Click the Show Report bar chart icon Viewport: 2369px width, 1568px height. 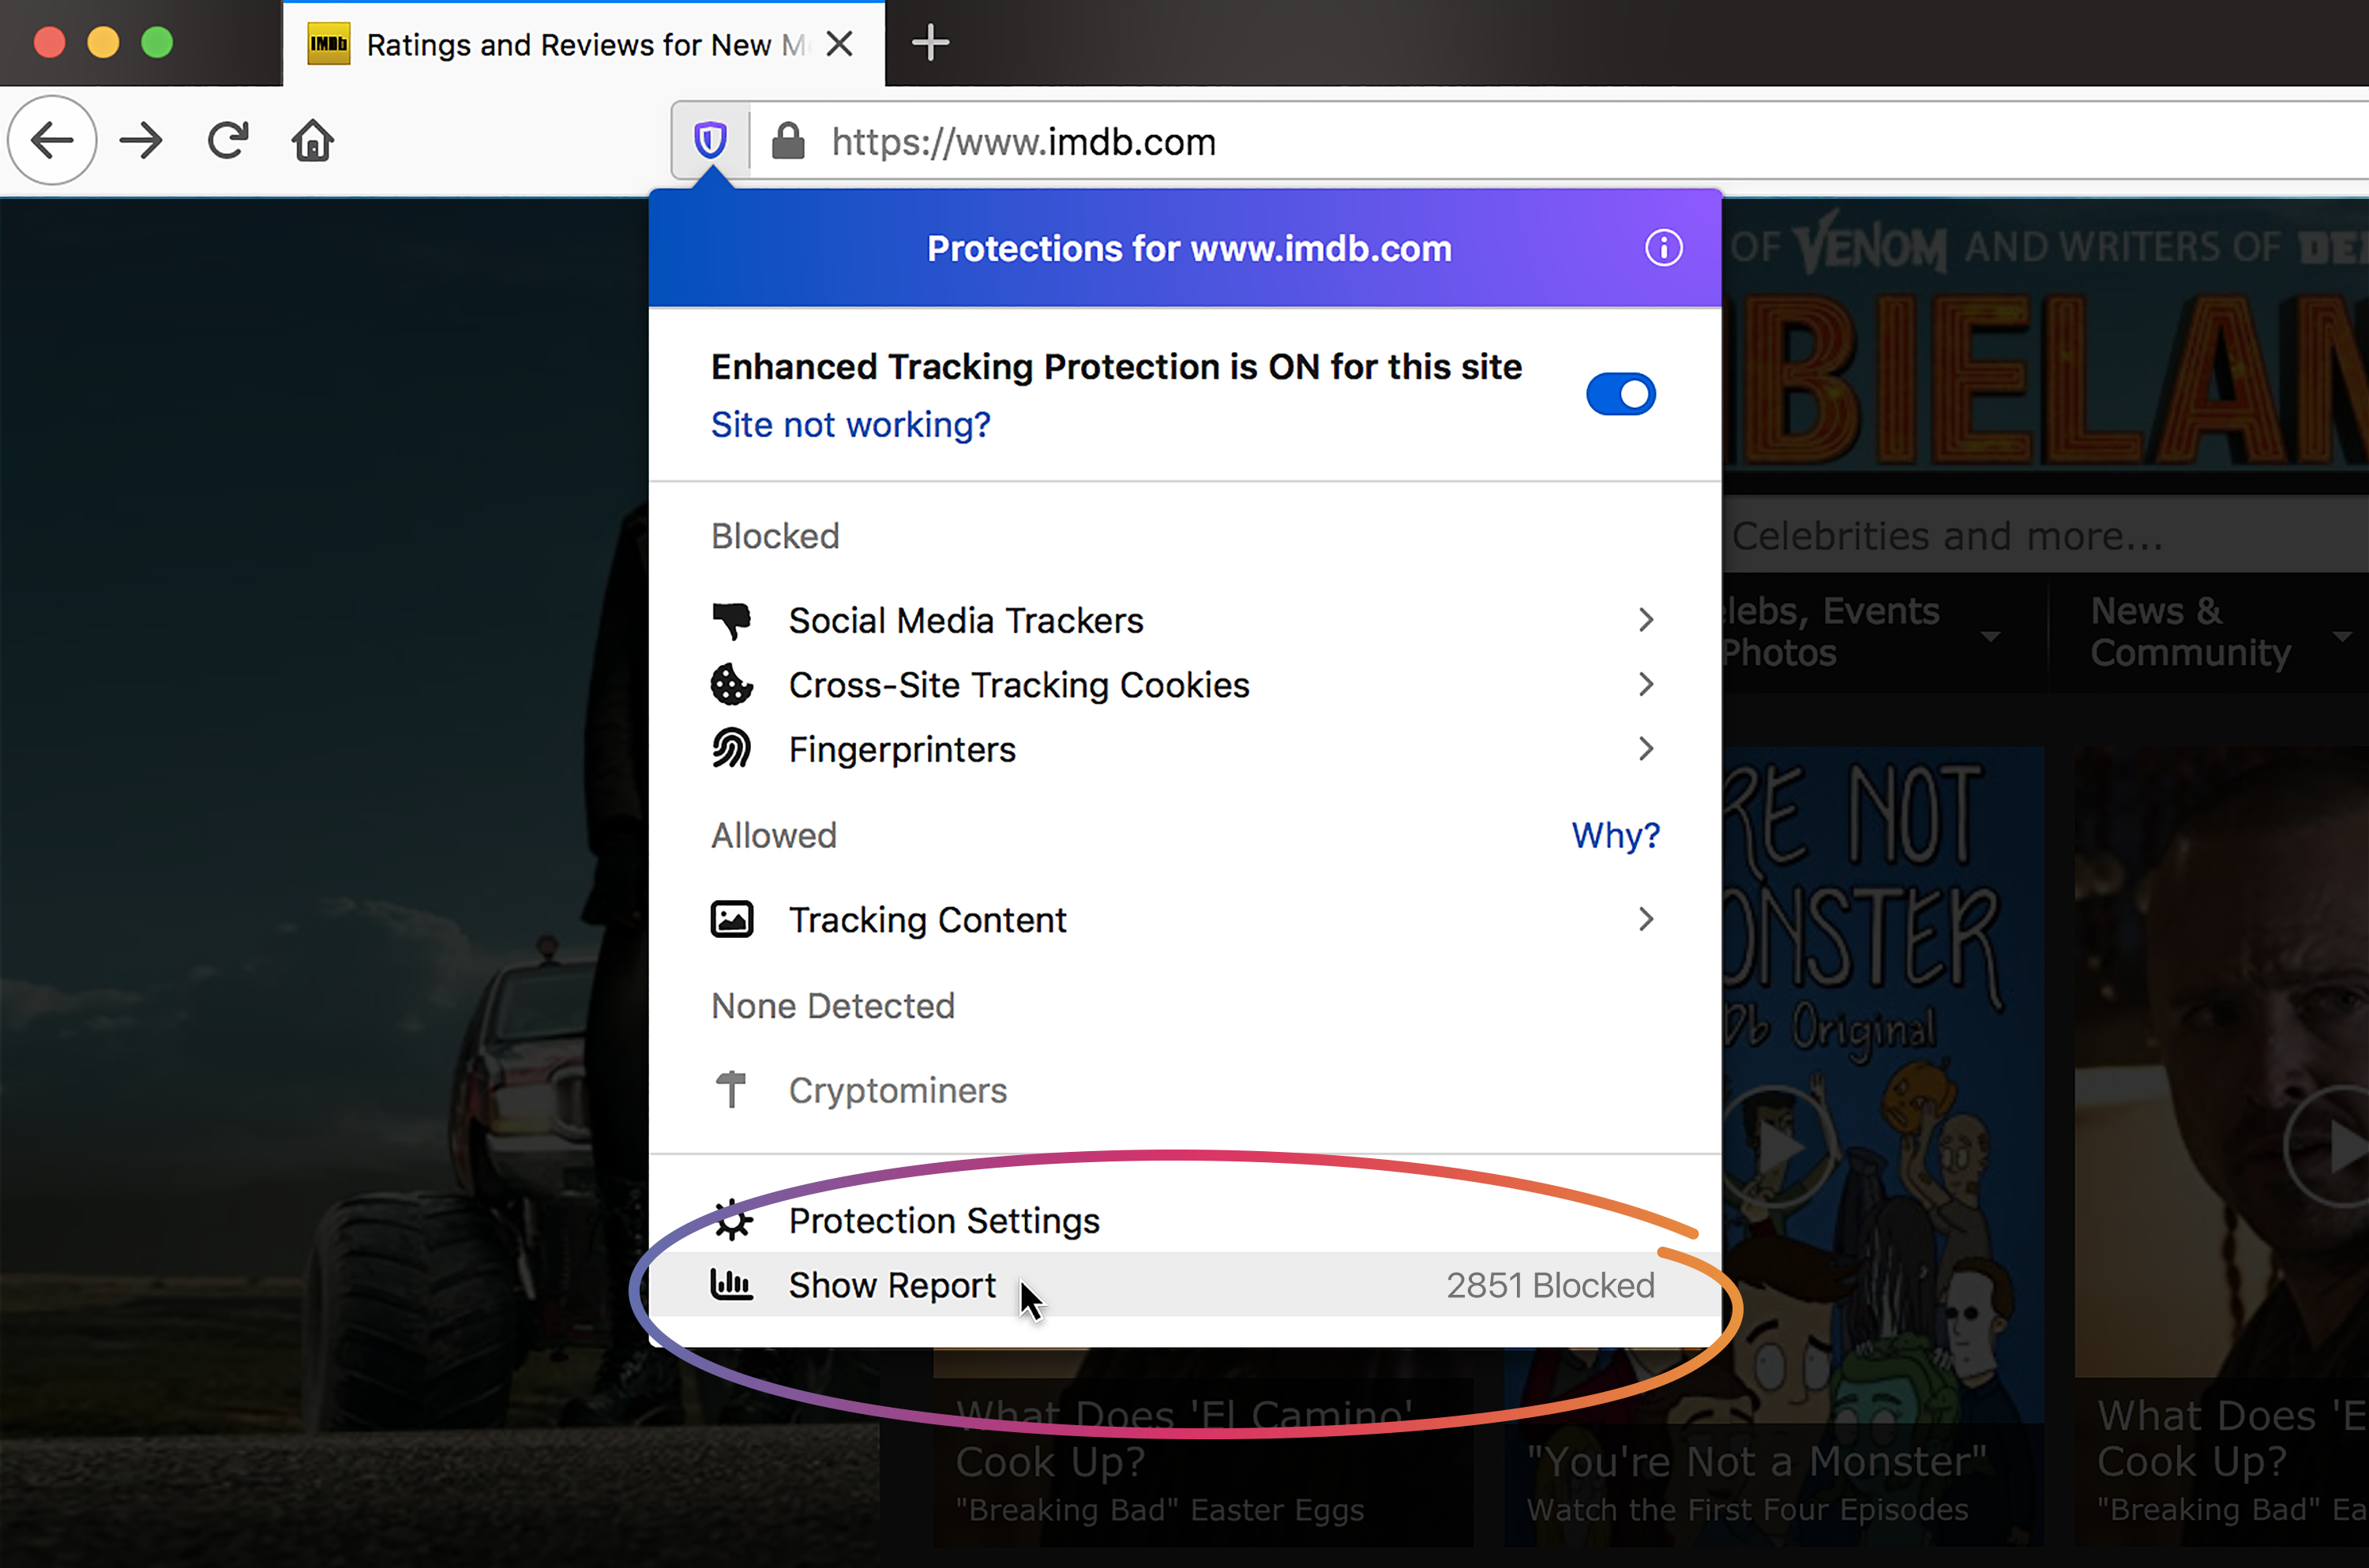click(733, 1285)
